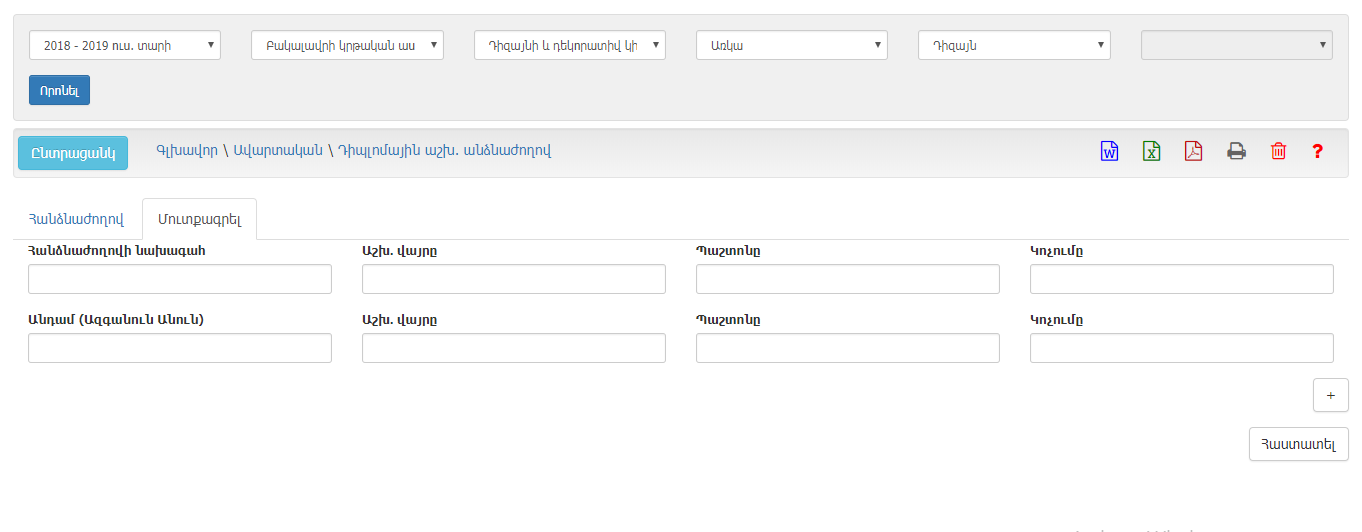Click the Հանձնաժողովի նախագահ input field

click(180, 279)
